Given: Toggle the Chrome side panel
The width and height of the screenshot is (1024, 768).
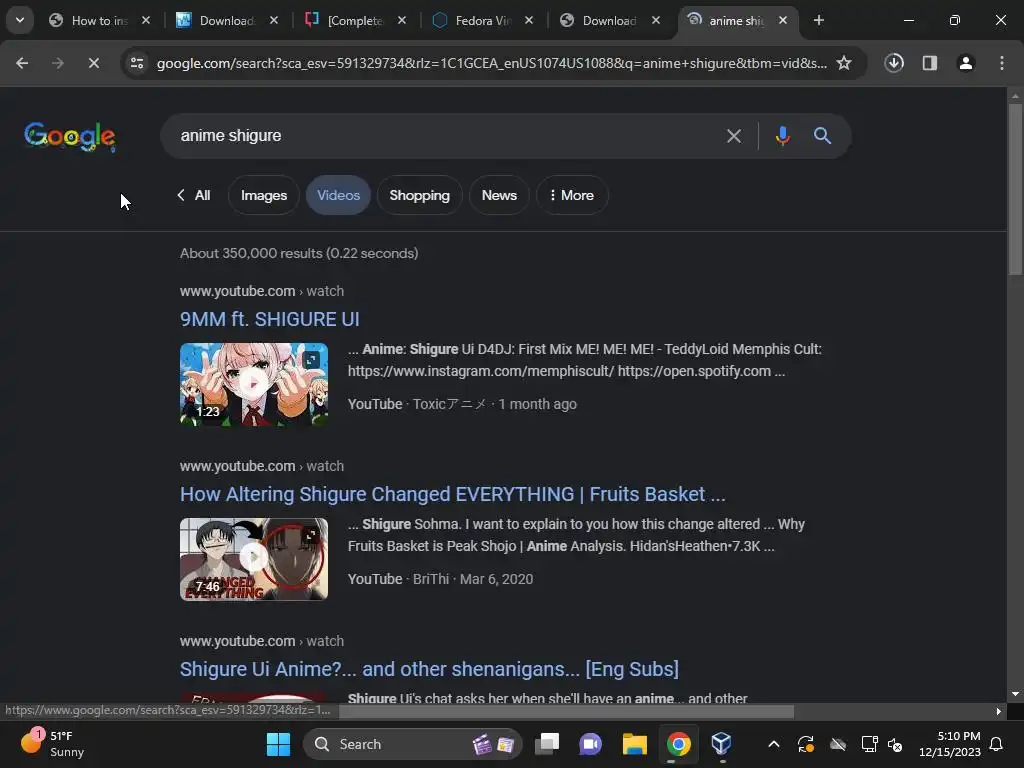Looking at the screenshot, I should pyautogui.click(x=930, y=63).
